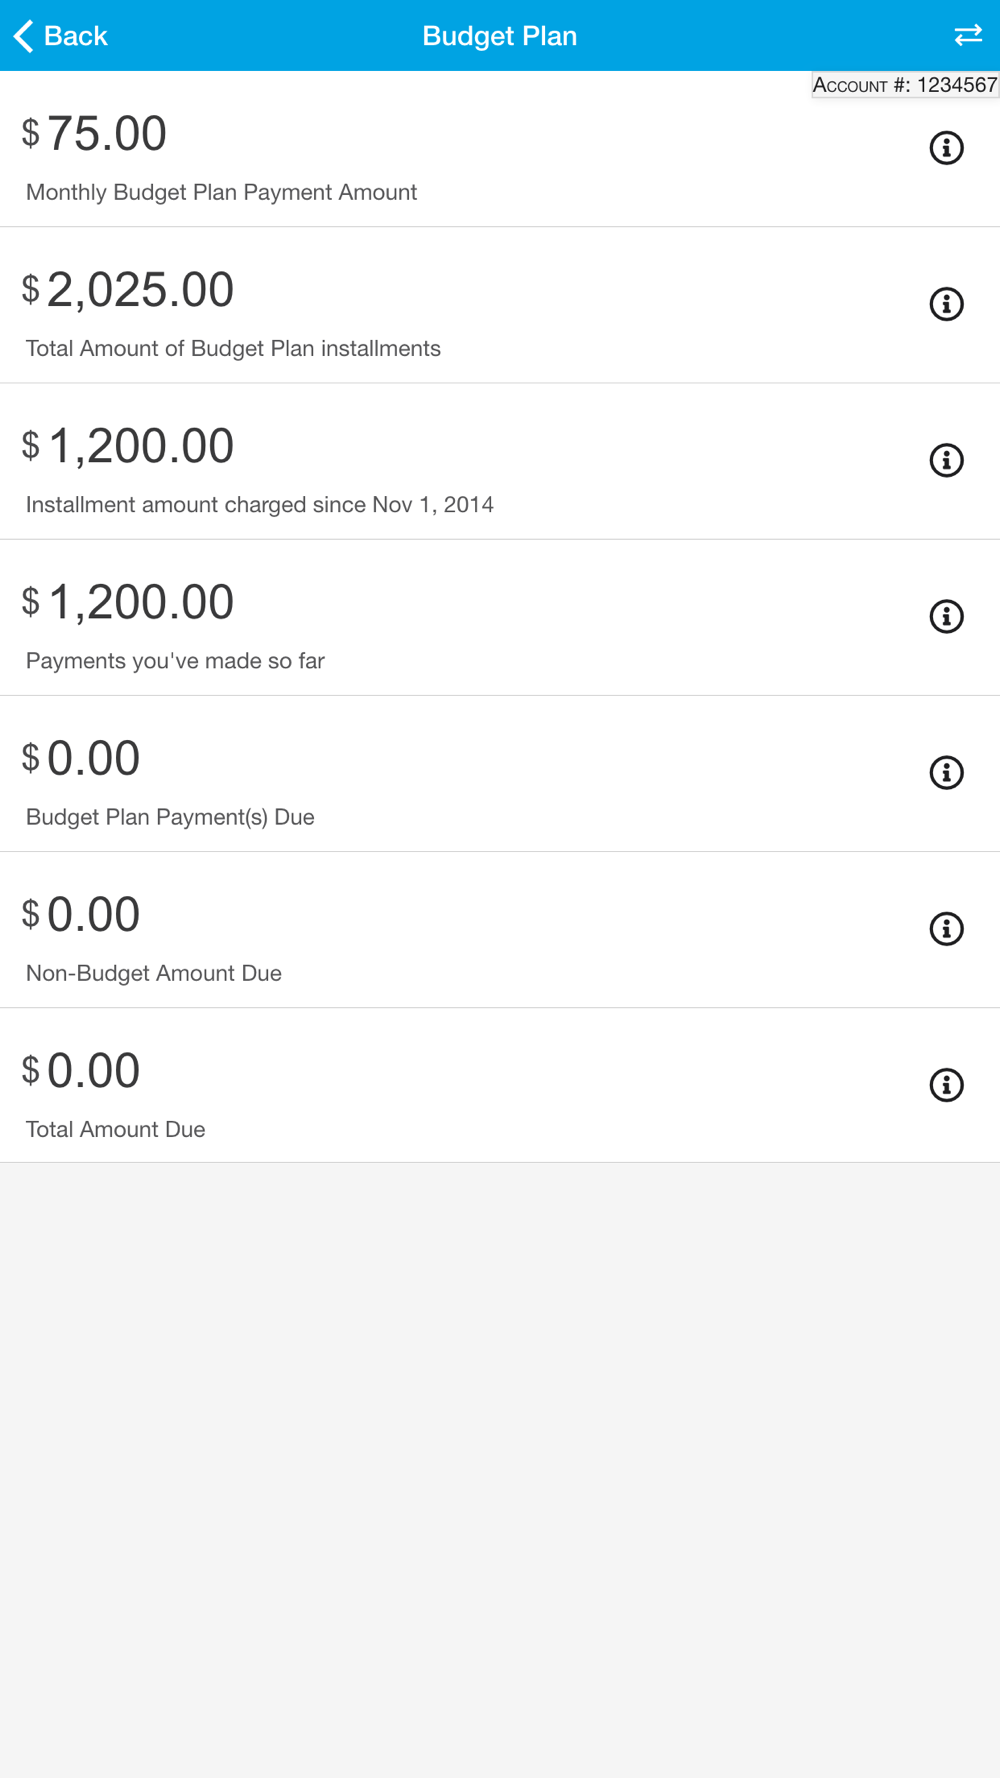
Task: Show info for Budget Plan Payment(s) Due
Action: (x=946, y=772)
